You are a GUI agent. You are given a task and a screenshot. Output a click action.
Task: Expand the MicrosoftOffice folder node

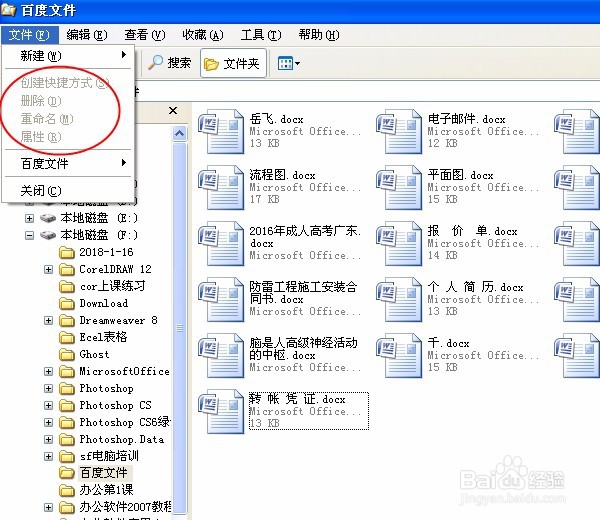pyautogui.click(x=48, y=371)
